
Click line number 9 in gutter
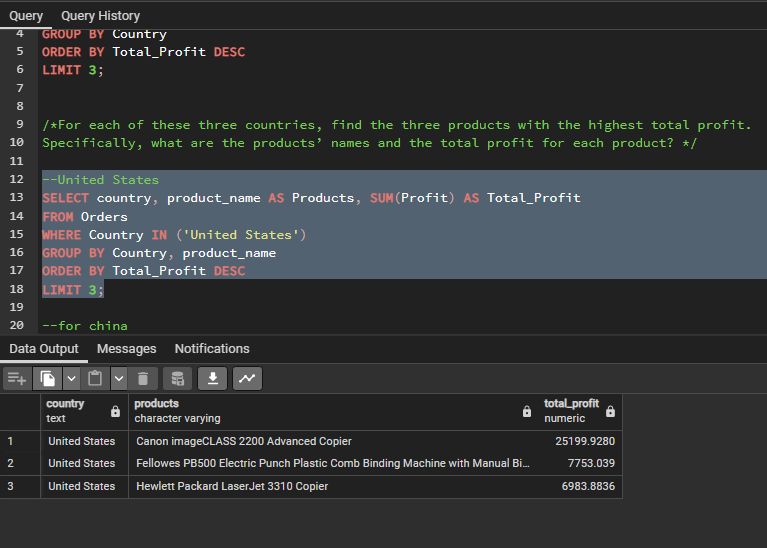pos(20,124)
